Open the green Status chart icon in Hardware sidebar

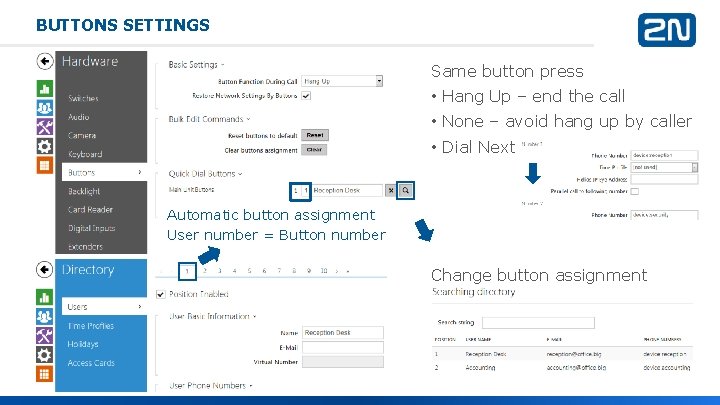tap(45, 89)
